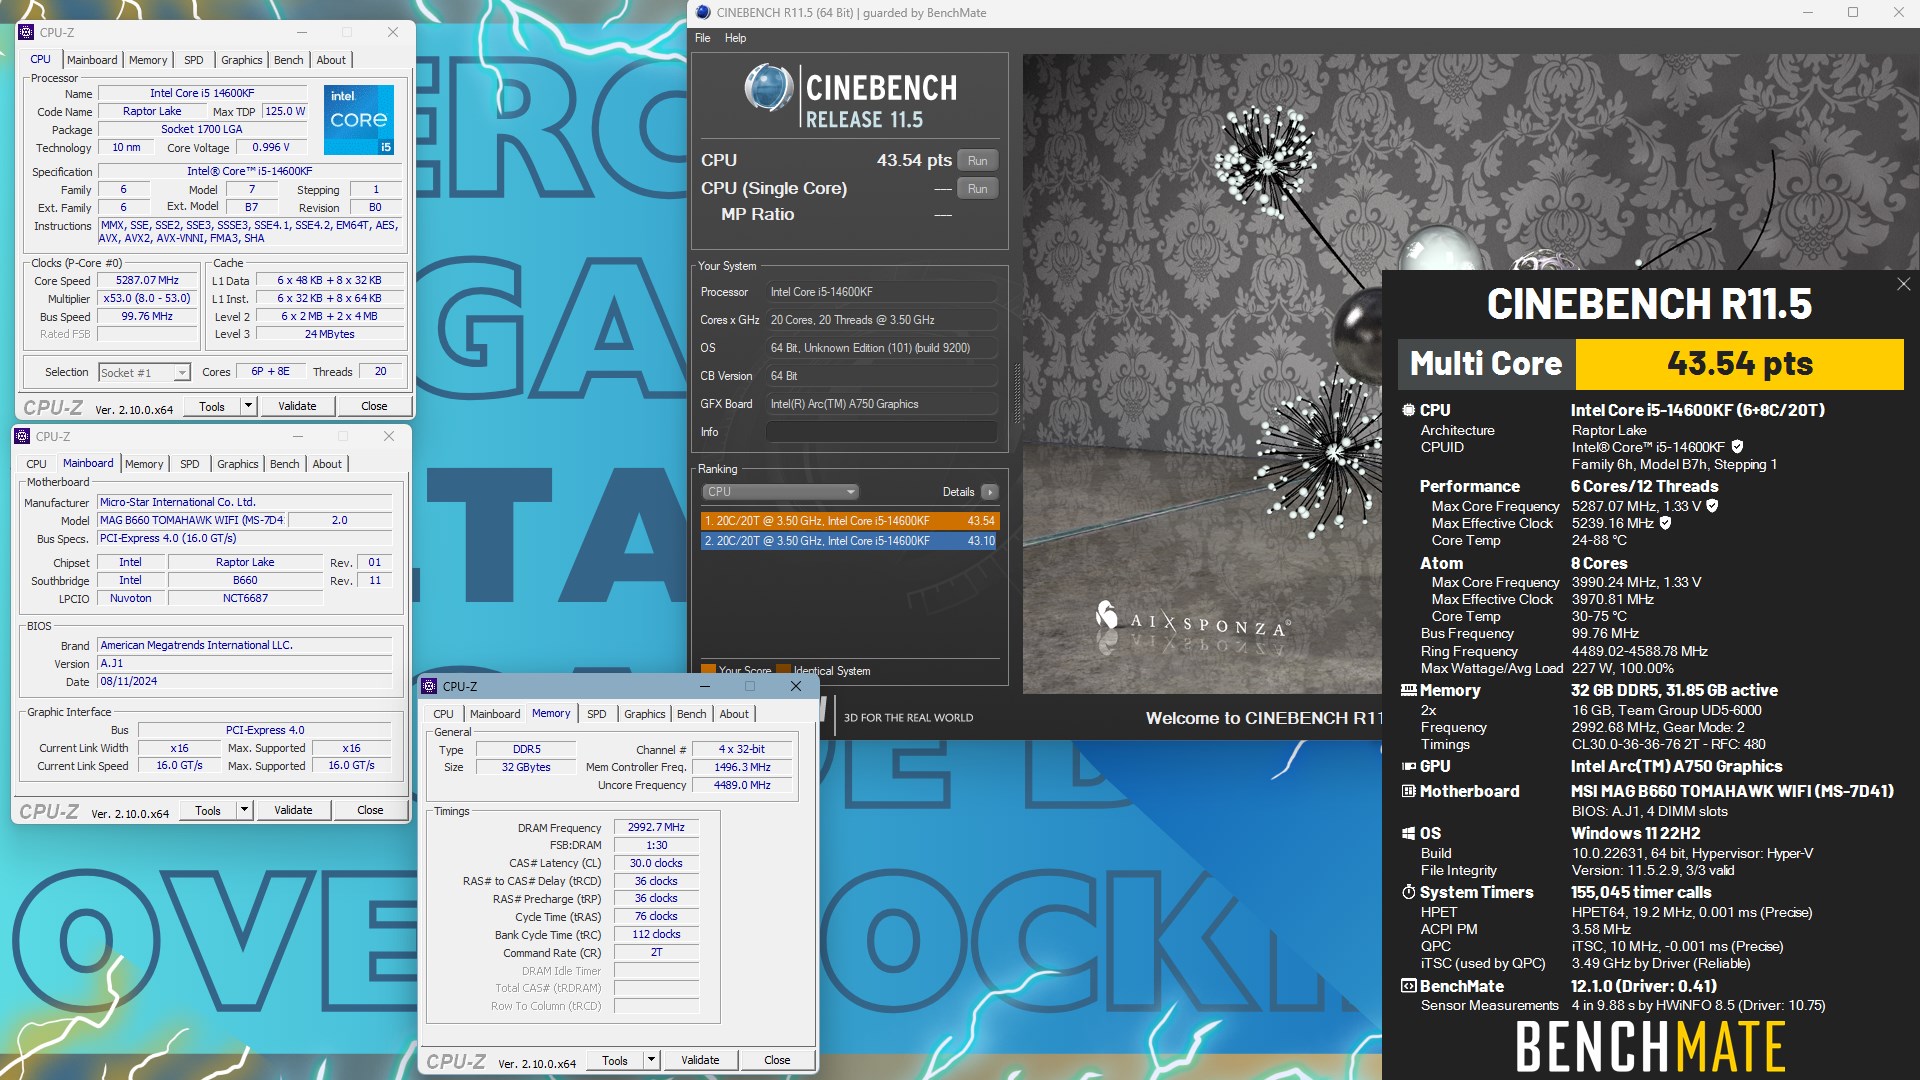This screenshot has height=1080, width=1920.
Task: Open About tab in Memory CPU-Z window
Action: [x=734, y=714]
